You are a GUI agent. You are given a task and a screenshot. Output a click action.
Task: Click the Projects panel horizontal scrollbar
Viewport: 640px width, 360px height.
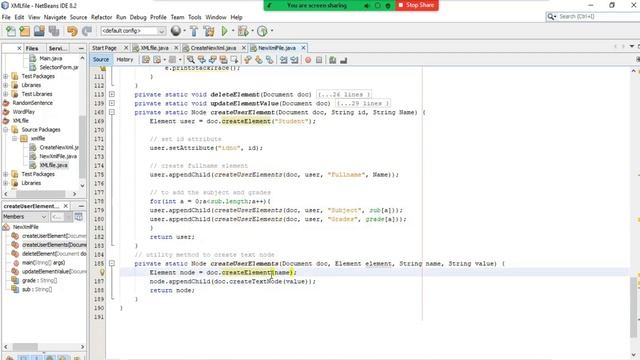40,194
